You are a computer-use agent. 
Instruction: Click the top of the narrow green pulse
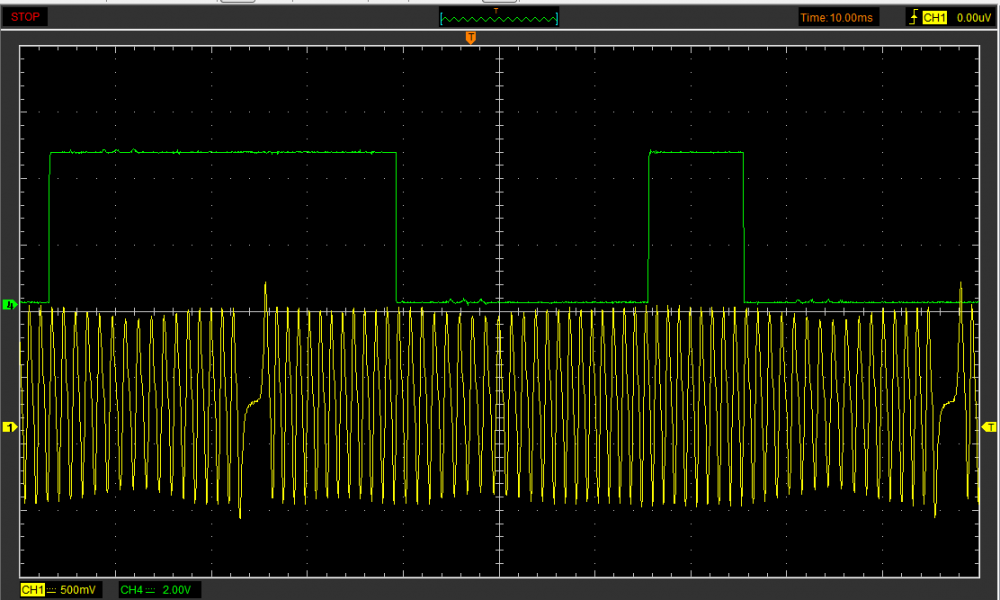(696, 152)
